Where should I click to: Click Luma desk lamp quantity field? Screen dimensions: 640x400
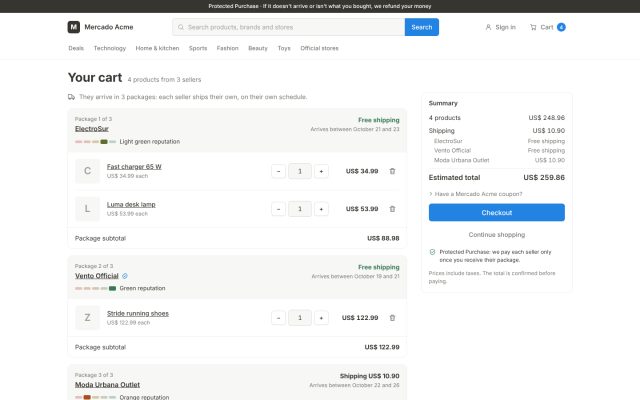[x=300, y=209]
